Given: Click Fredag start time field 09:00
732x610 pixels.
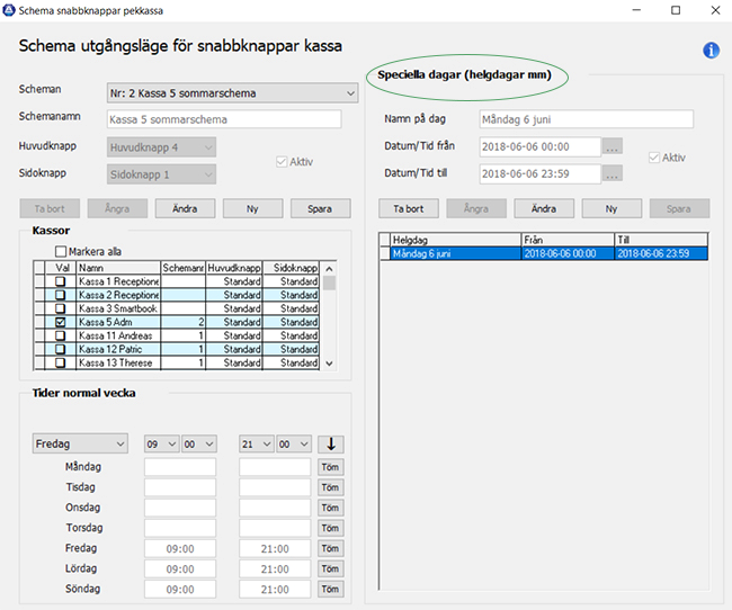Looking at the screenshot, I should (180, 548).
